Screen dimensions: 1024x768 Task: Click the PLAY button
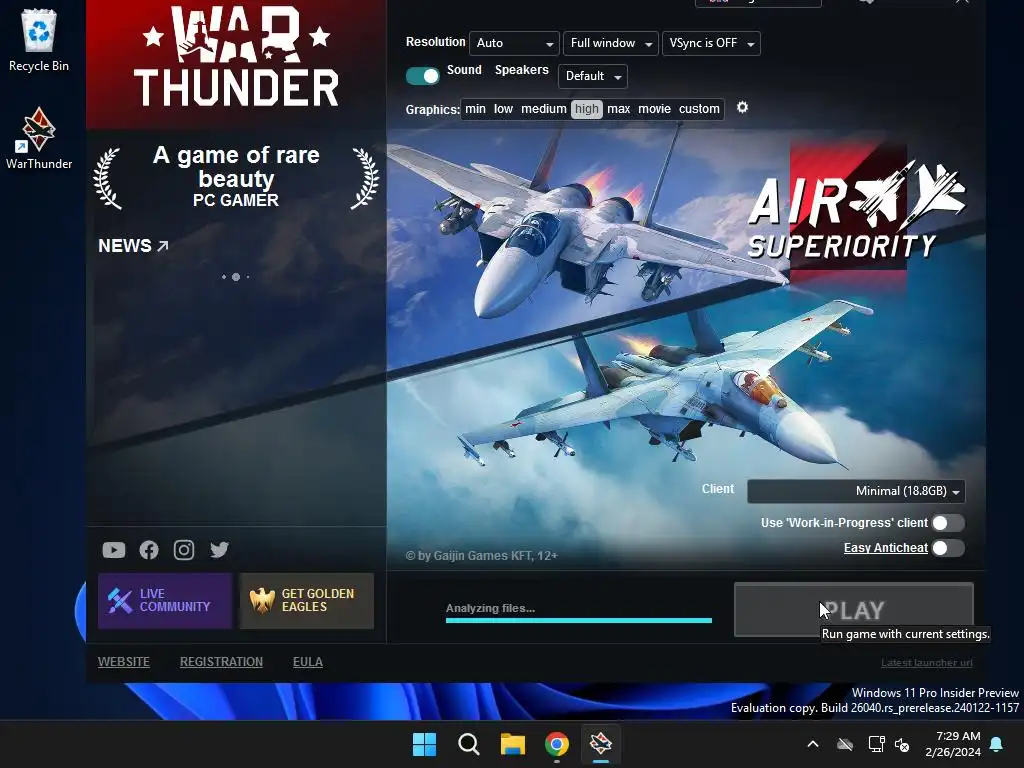coord(854,610)
